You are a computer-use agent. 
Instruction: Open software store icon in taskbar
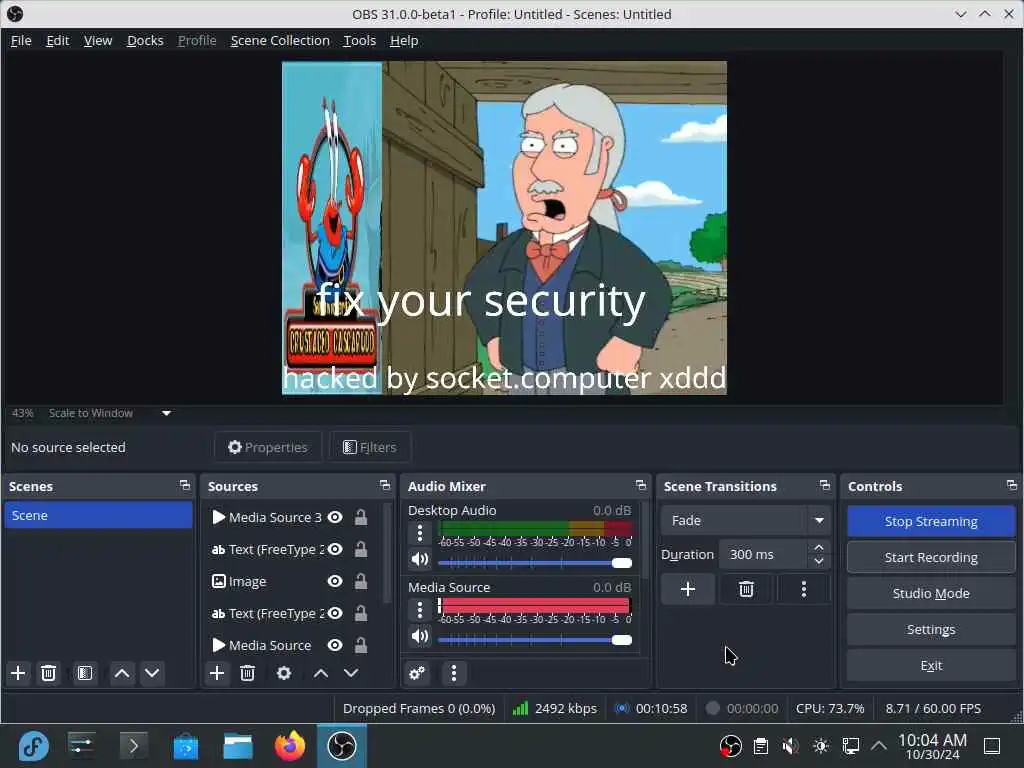click(185, 746)
